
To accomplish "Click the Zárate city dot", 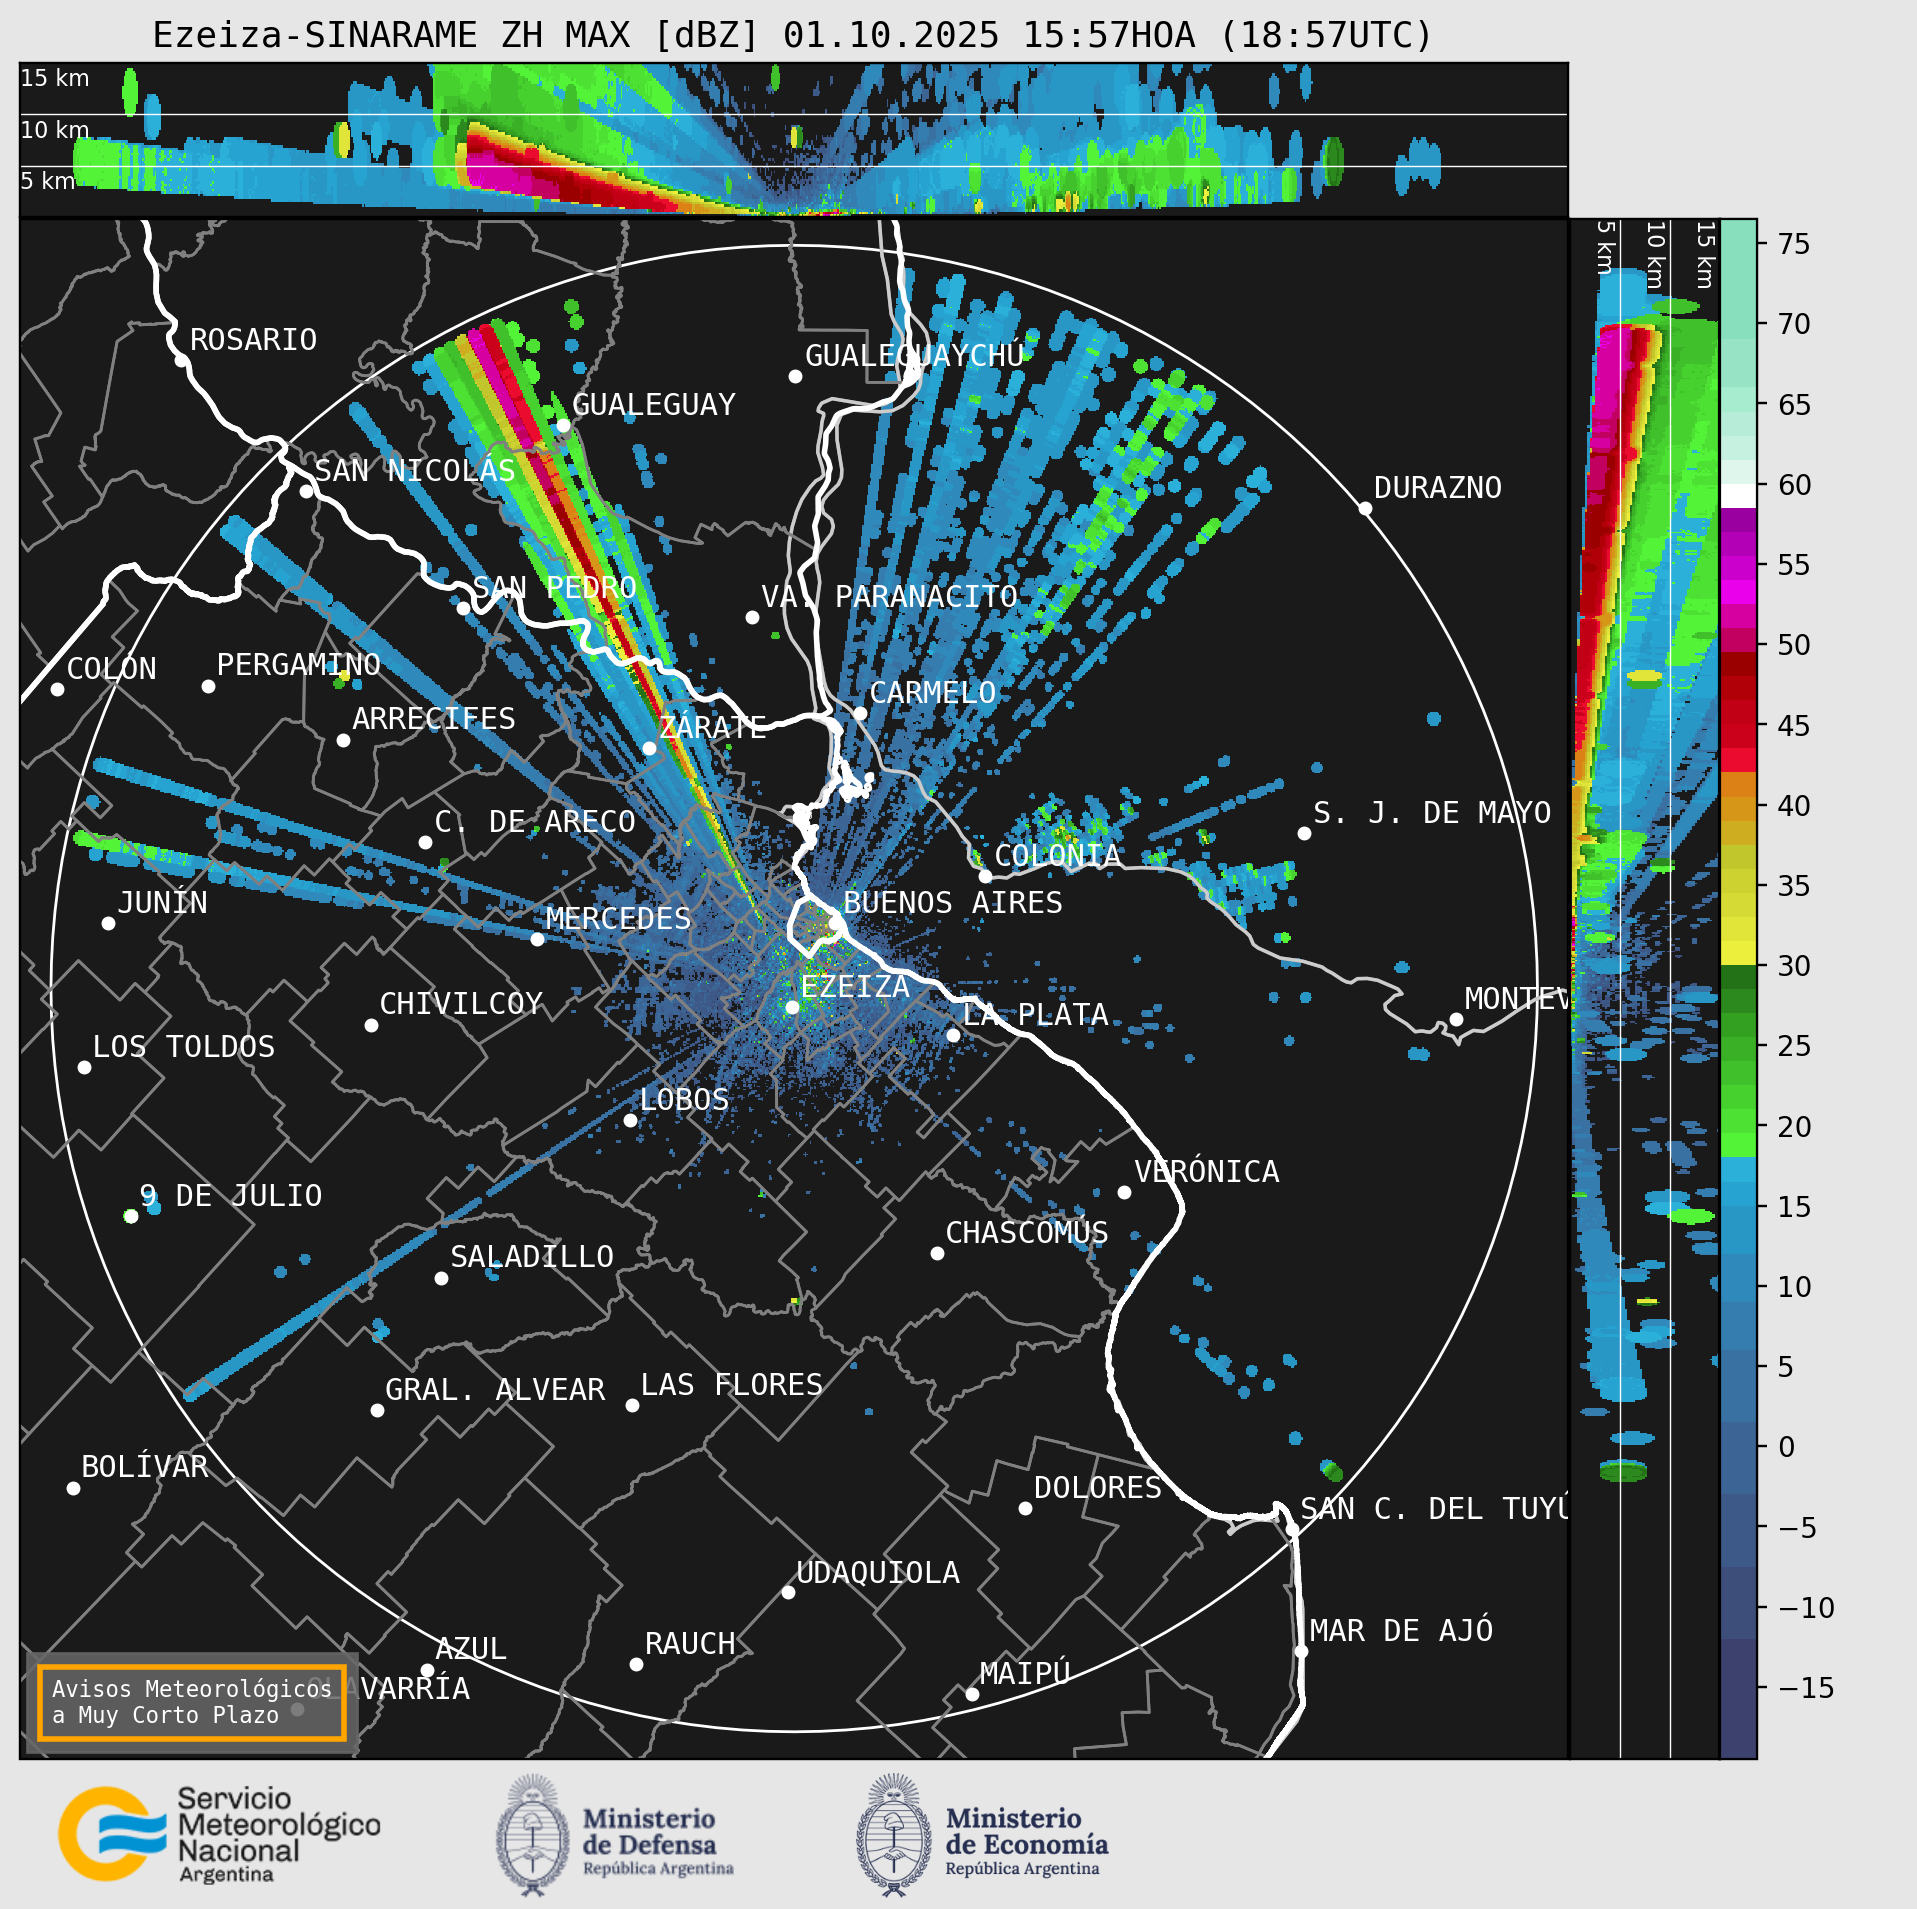I will coord(649,748).
